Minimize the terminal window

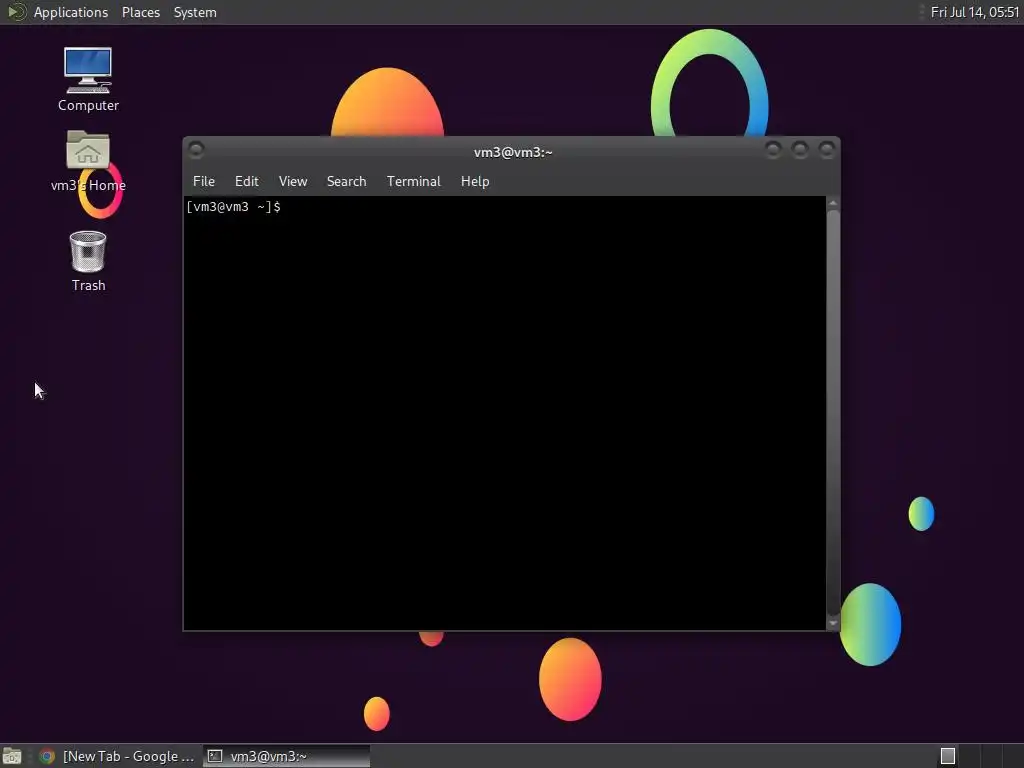[x=773, y=150]
